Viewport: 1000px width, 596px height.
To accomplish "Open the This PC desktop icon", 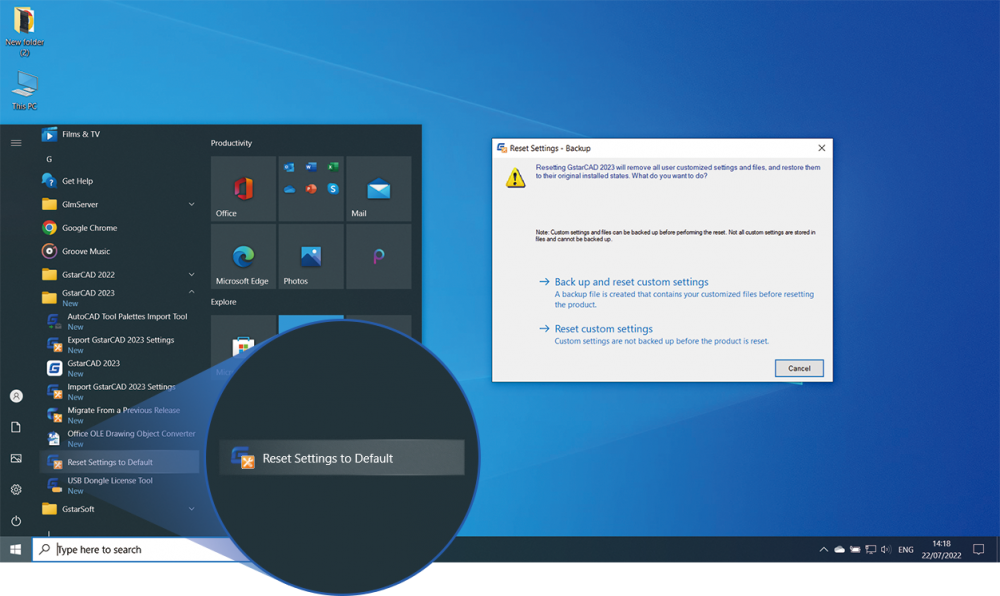I will tap(24, 90).
